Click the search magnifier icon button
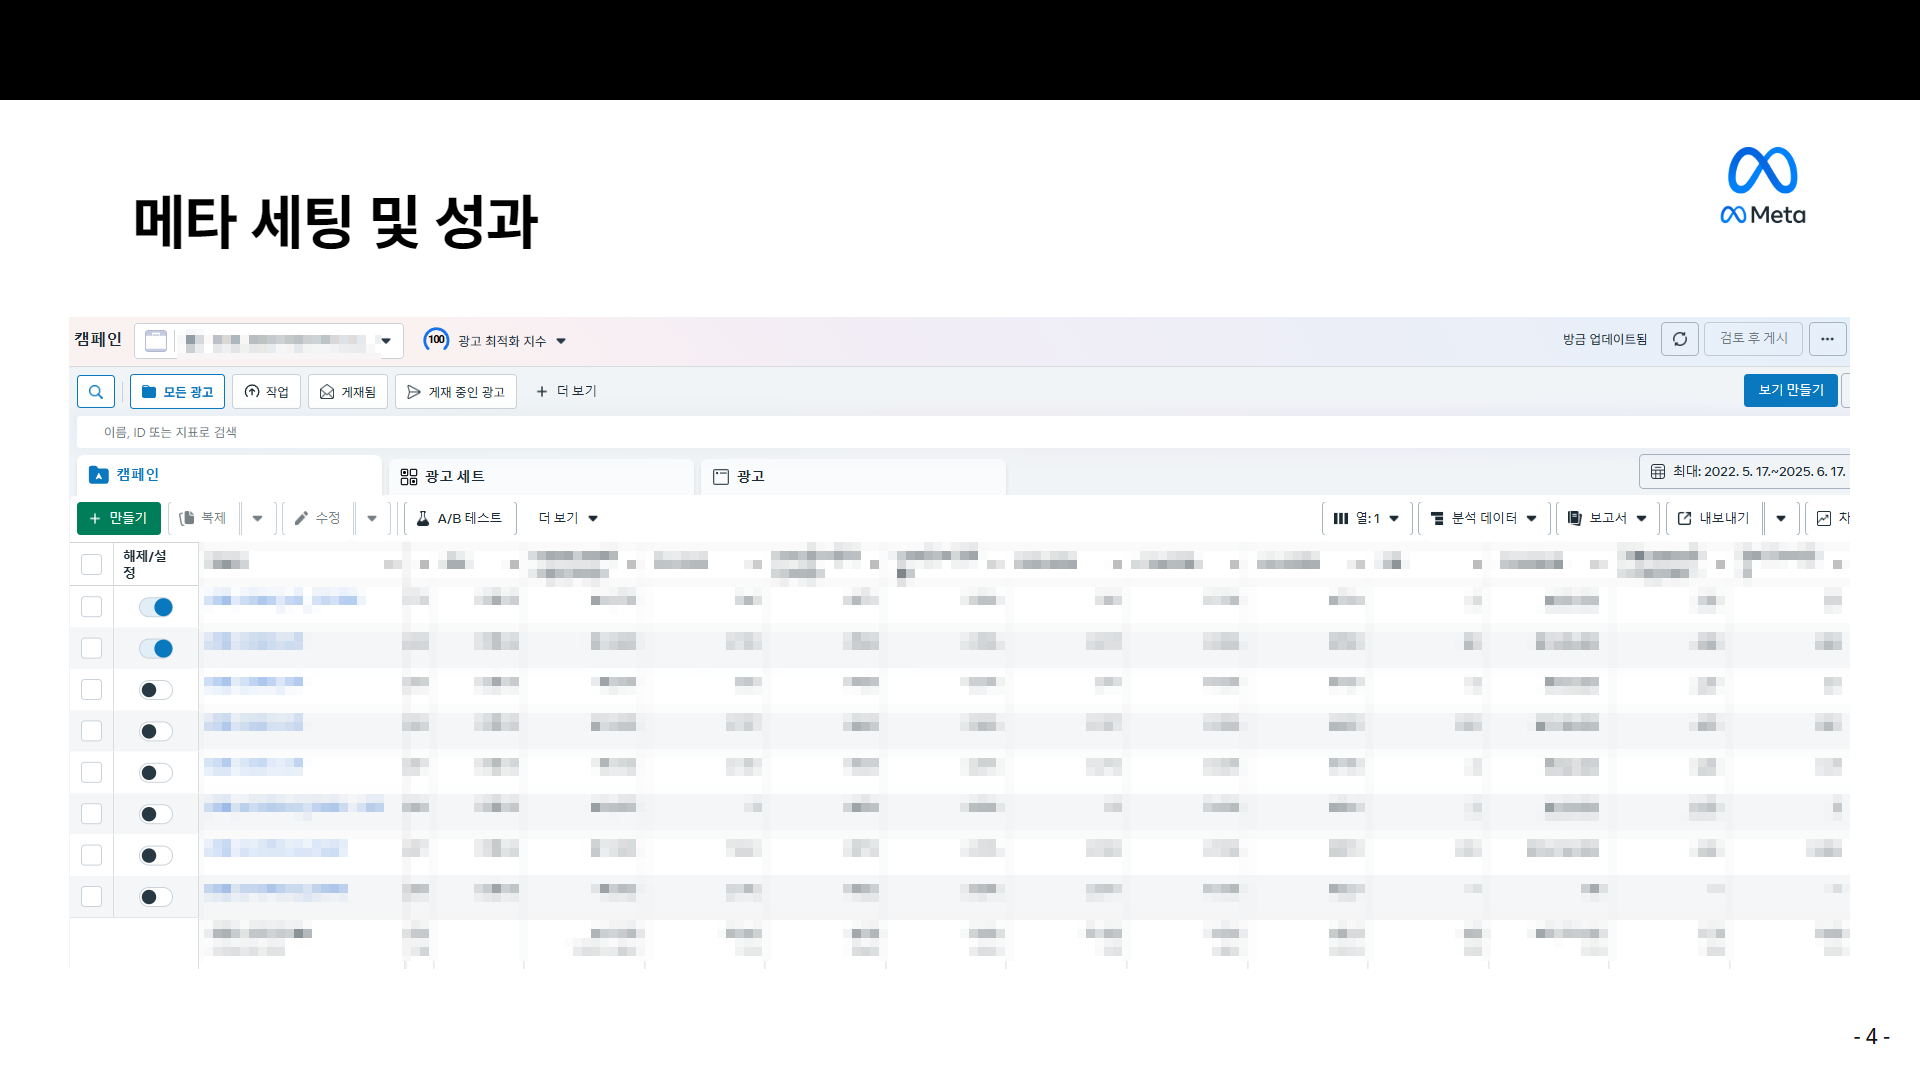Image resolution: width=1920 pixels, height=1080 pixels. coord(96,392)
